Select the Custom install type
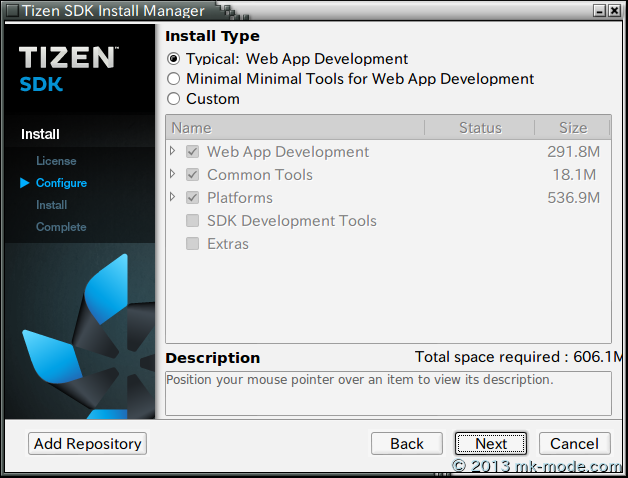The width and height of the screenshot is (628, 478). (x=174, y=99)
